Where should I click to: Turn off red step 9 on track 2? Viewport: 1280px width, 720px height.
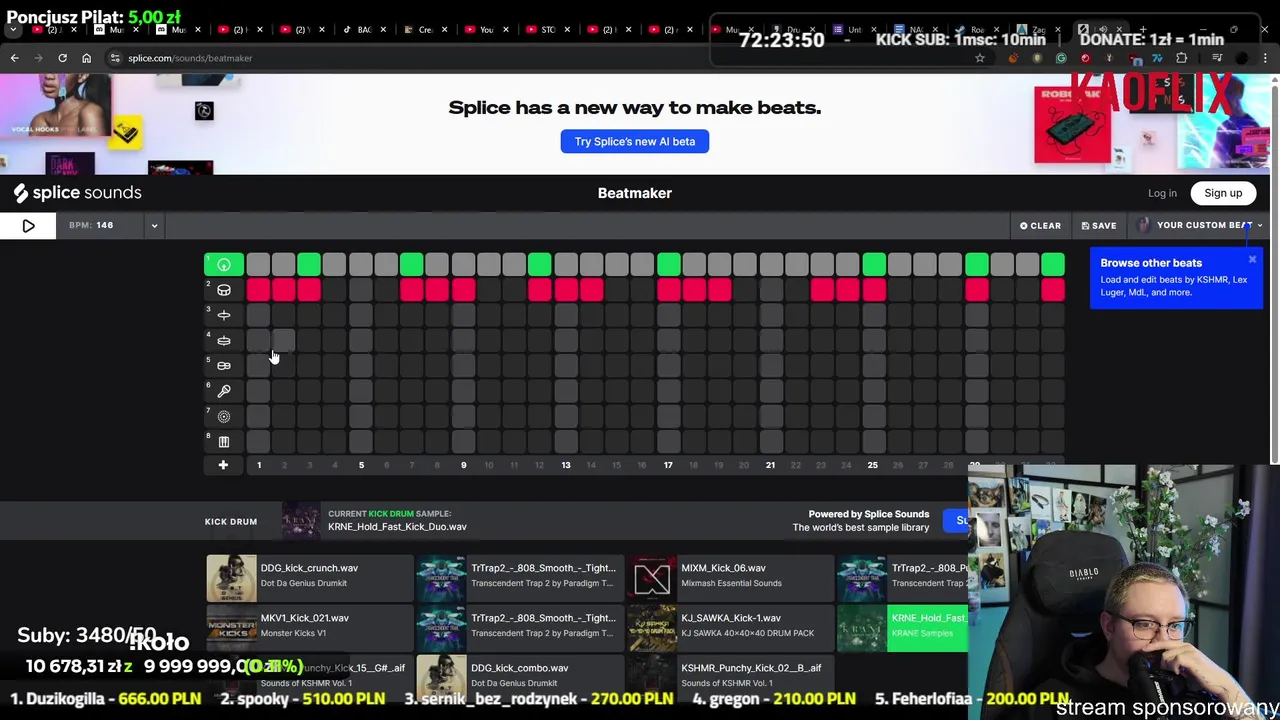463,290
